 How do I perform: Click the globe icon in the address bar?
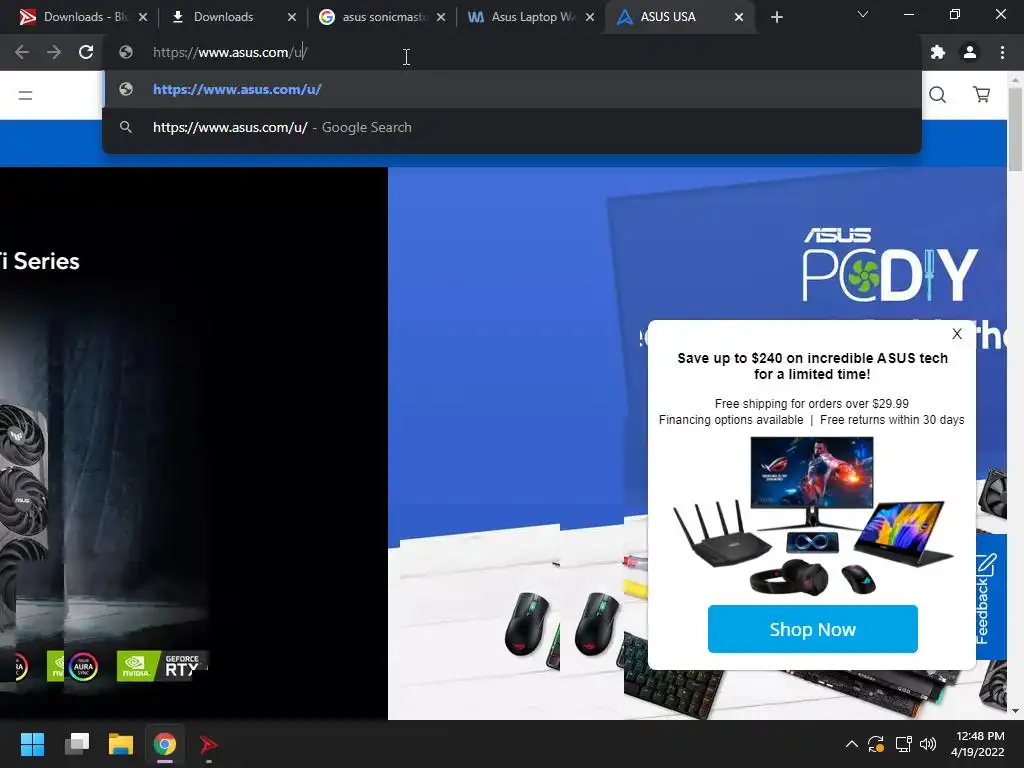tap(126, 52)
